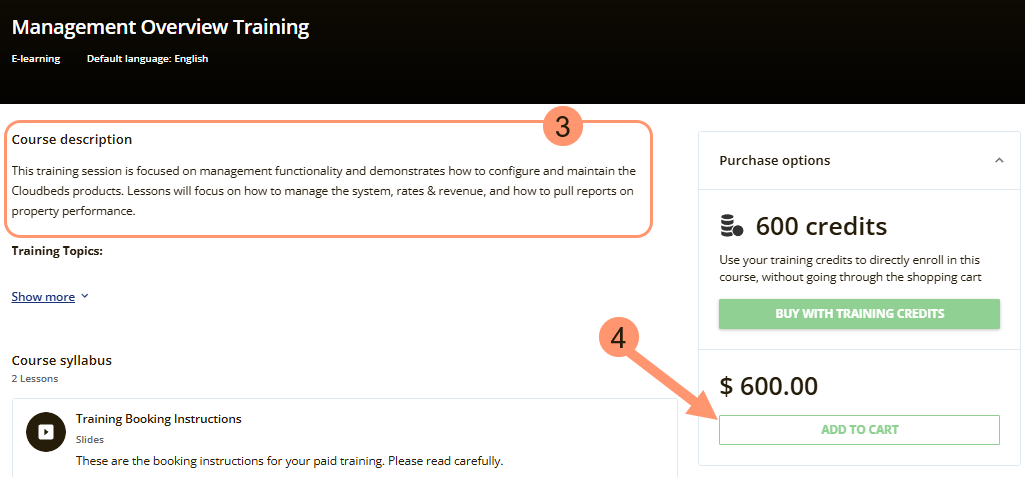Click the $ 600.00 price text

[x=768, y=385]
